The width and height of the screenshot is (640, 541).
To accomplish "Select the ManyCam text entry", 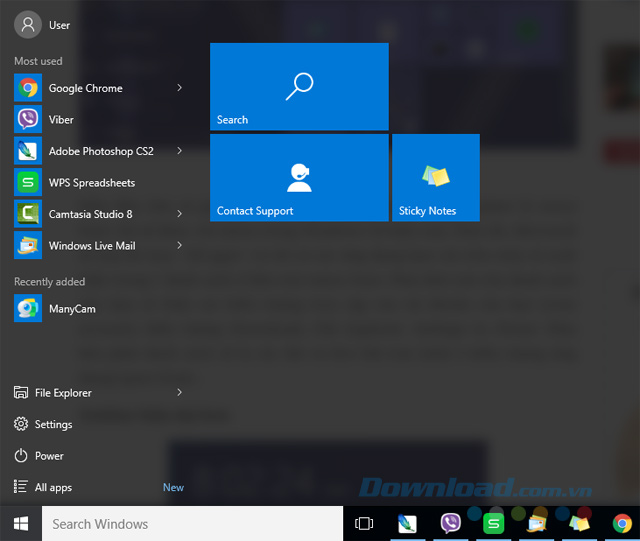I will [72, 309].
